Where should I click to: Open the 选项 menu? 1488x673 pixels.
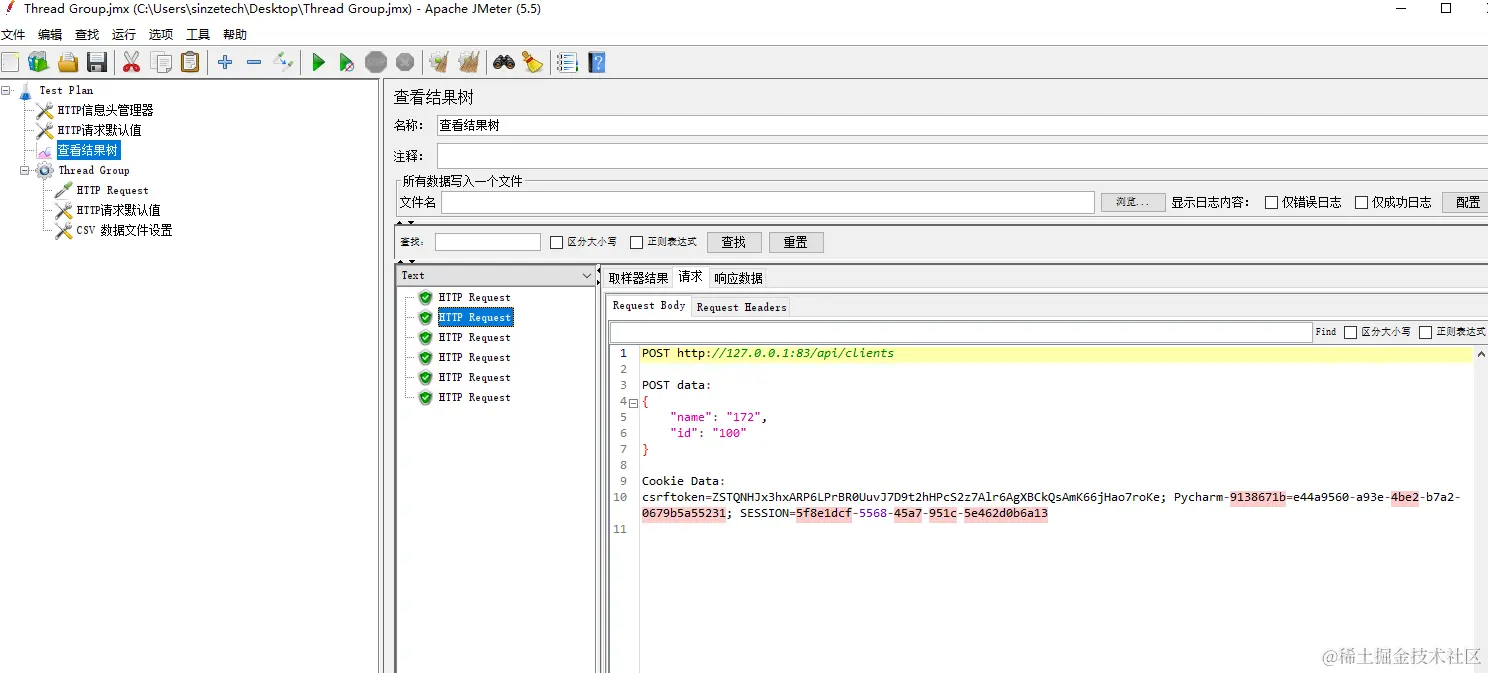pyautogui.click(x=161, y=34)
